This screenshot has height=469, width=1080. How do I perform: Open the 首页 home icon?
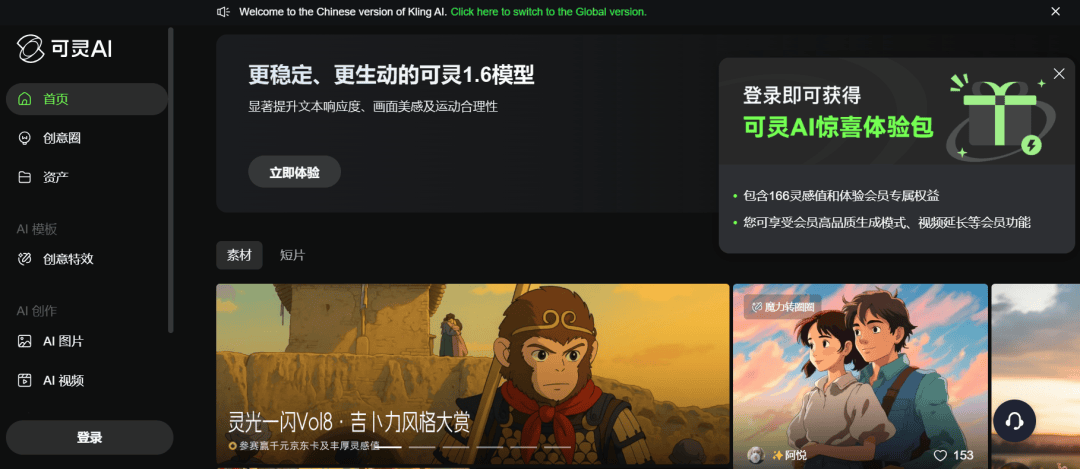tap(25, 99)
